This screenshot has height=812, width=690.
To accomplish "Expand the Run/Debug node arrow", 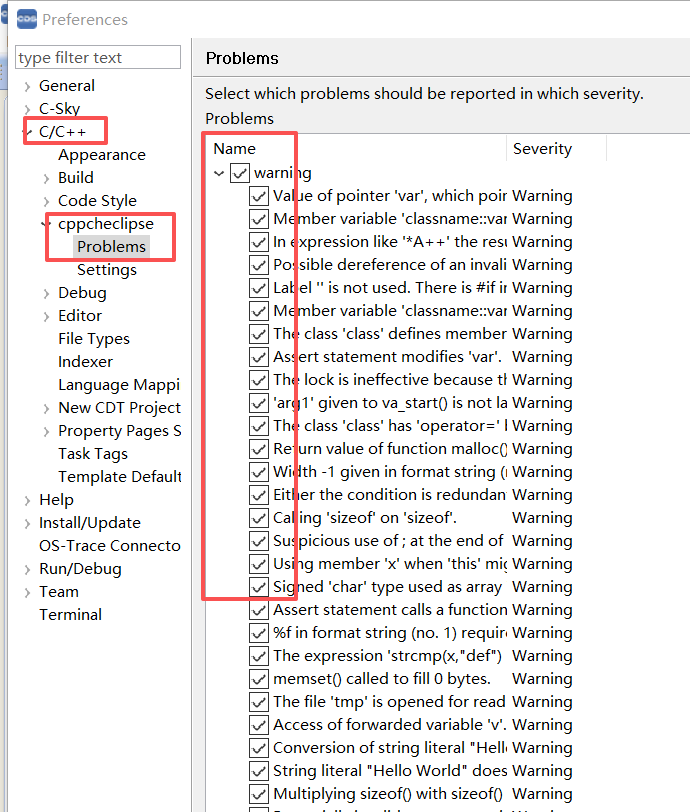I will tap(27, 570).
